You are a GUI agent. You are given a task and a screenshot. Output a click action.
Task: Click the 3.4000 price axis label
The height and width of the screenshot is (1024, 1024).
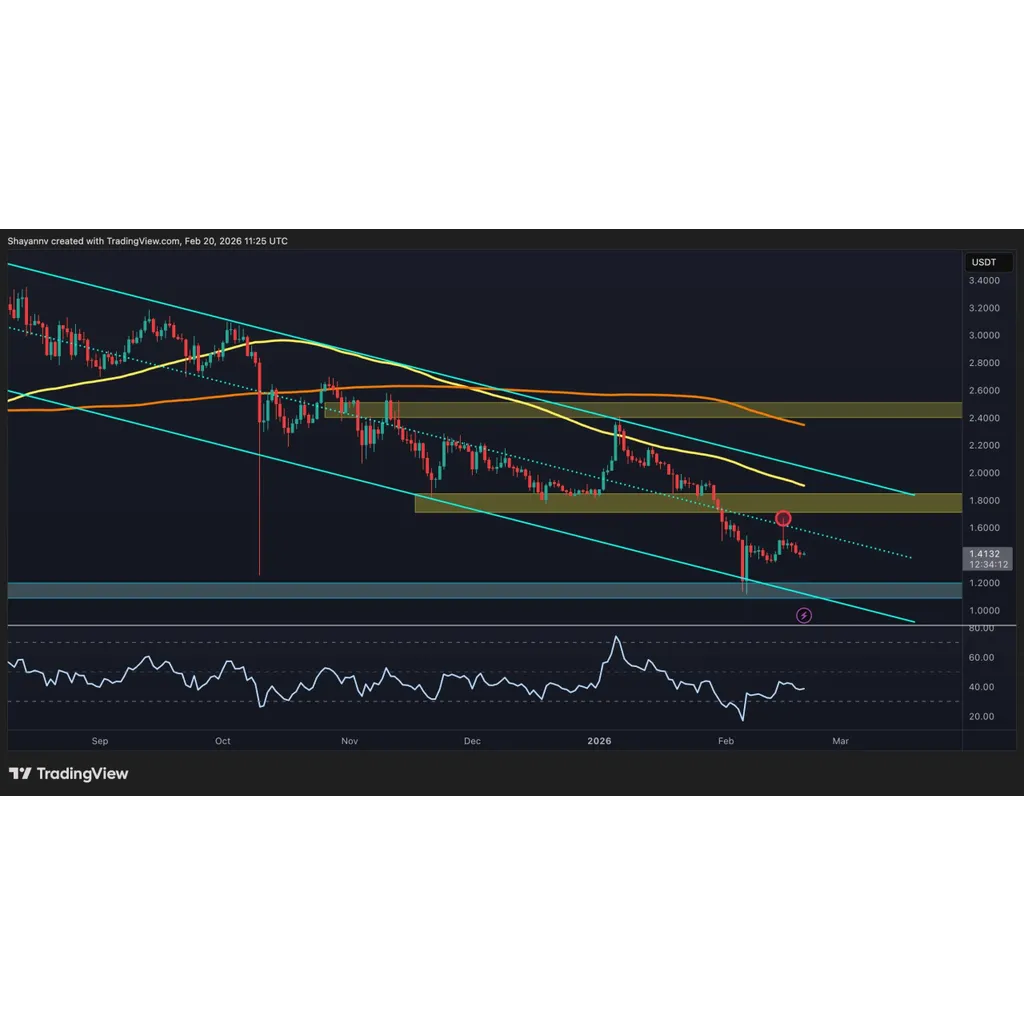[984, 280]
